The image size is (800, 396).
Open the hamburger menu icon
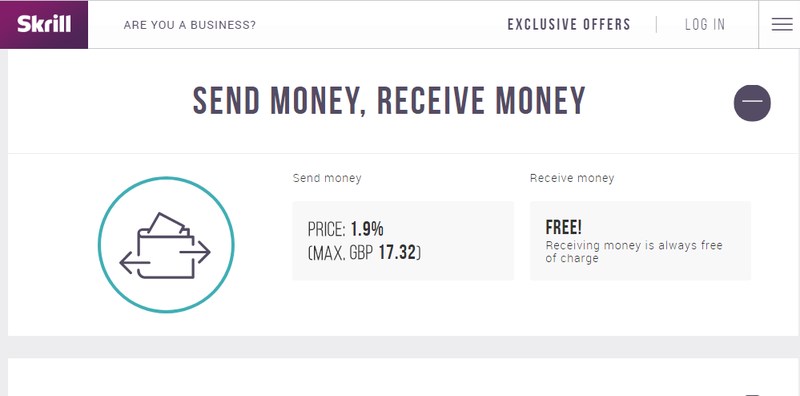[782, 24]
